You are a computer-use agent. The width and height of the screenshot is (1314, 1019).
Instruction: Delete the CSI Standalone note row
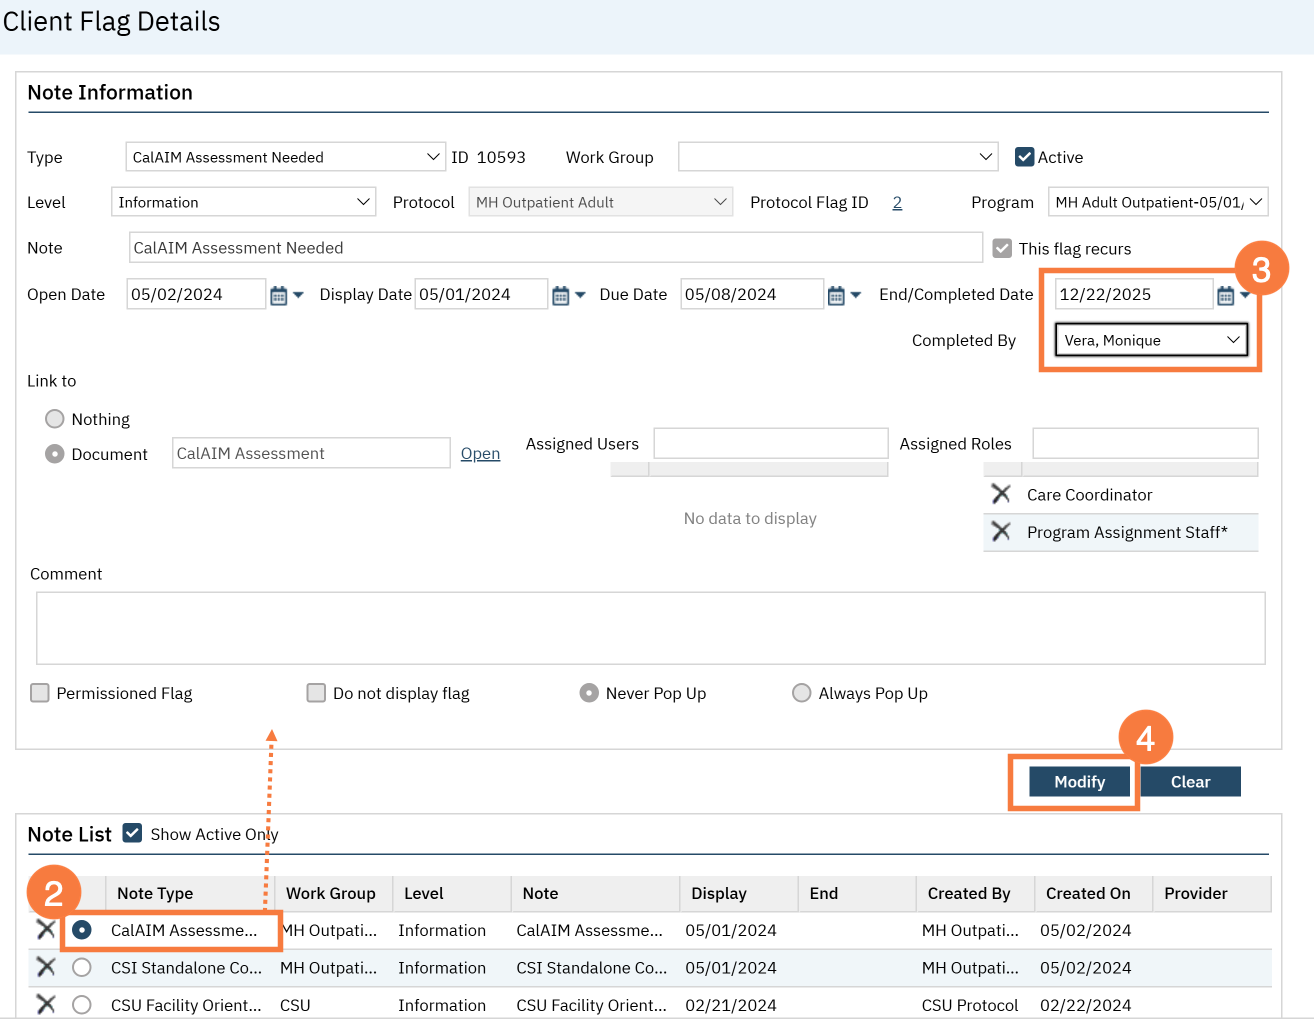tap(46, 967)
